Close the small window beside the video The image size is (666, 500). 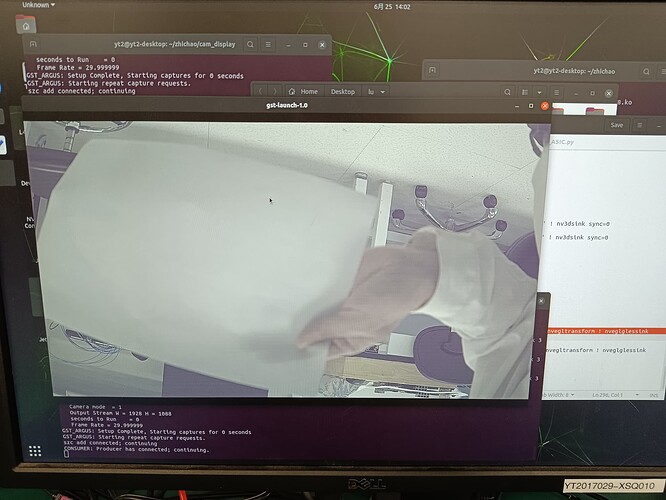point(541,301)
